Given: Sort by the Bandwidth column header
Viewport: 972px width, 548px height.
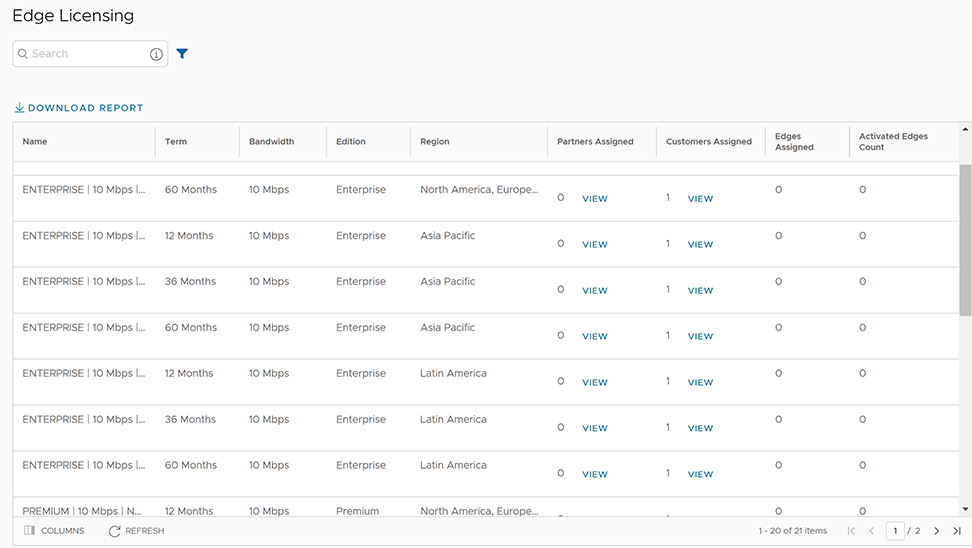Looking at the screenshot, I should point(271,142).
